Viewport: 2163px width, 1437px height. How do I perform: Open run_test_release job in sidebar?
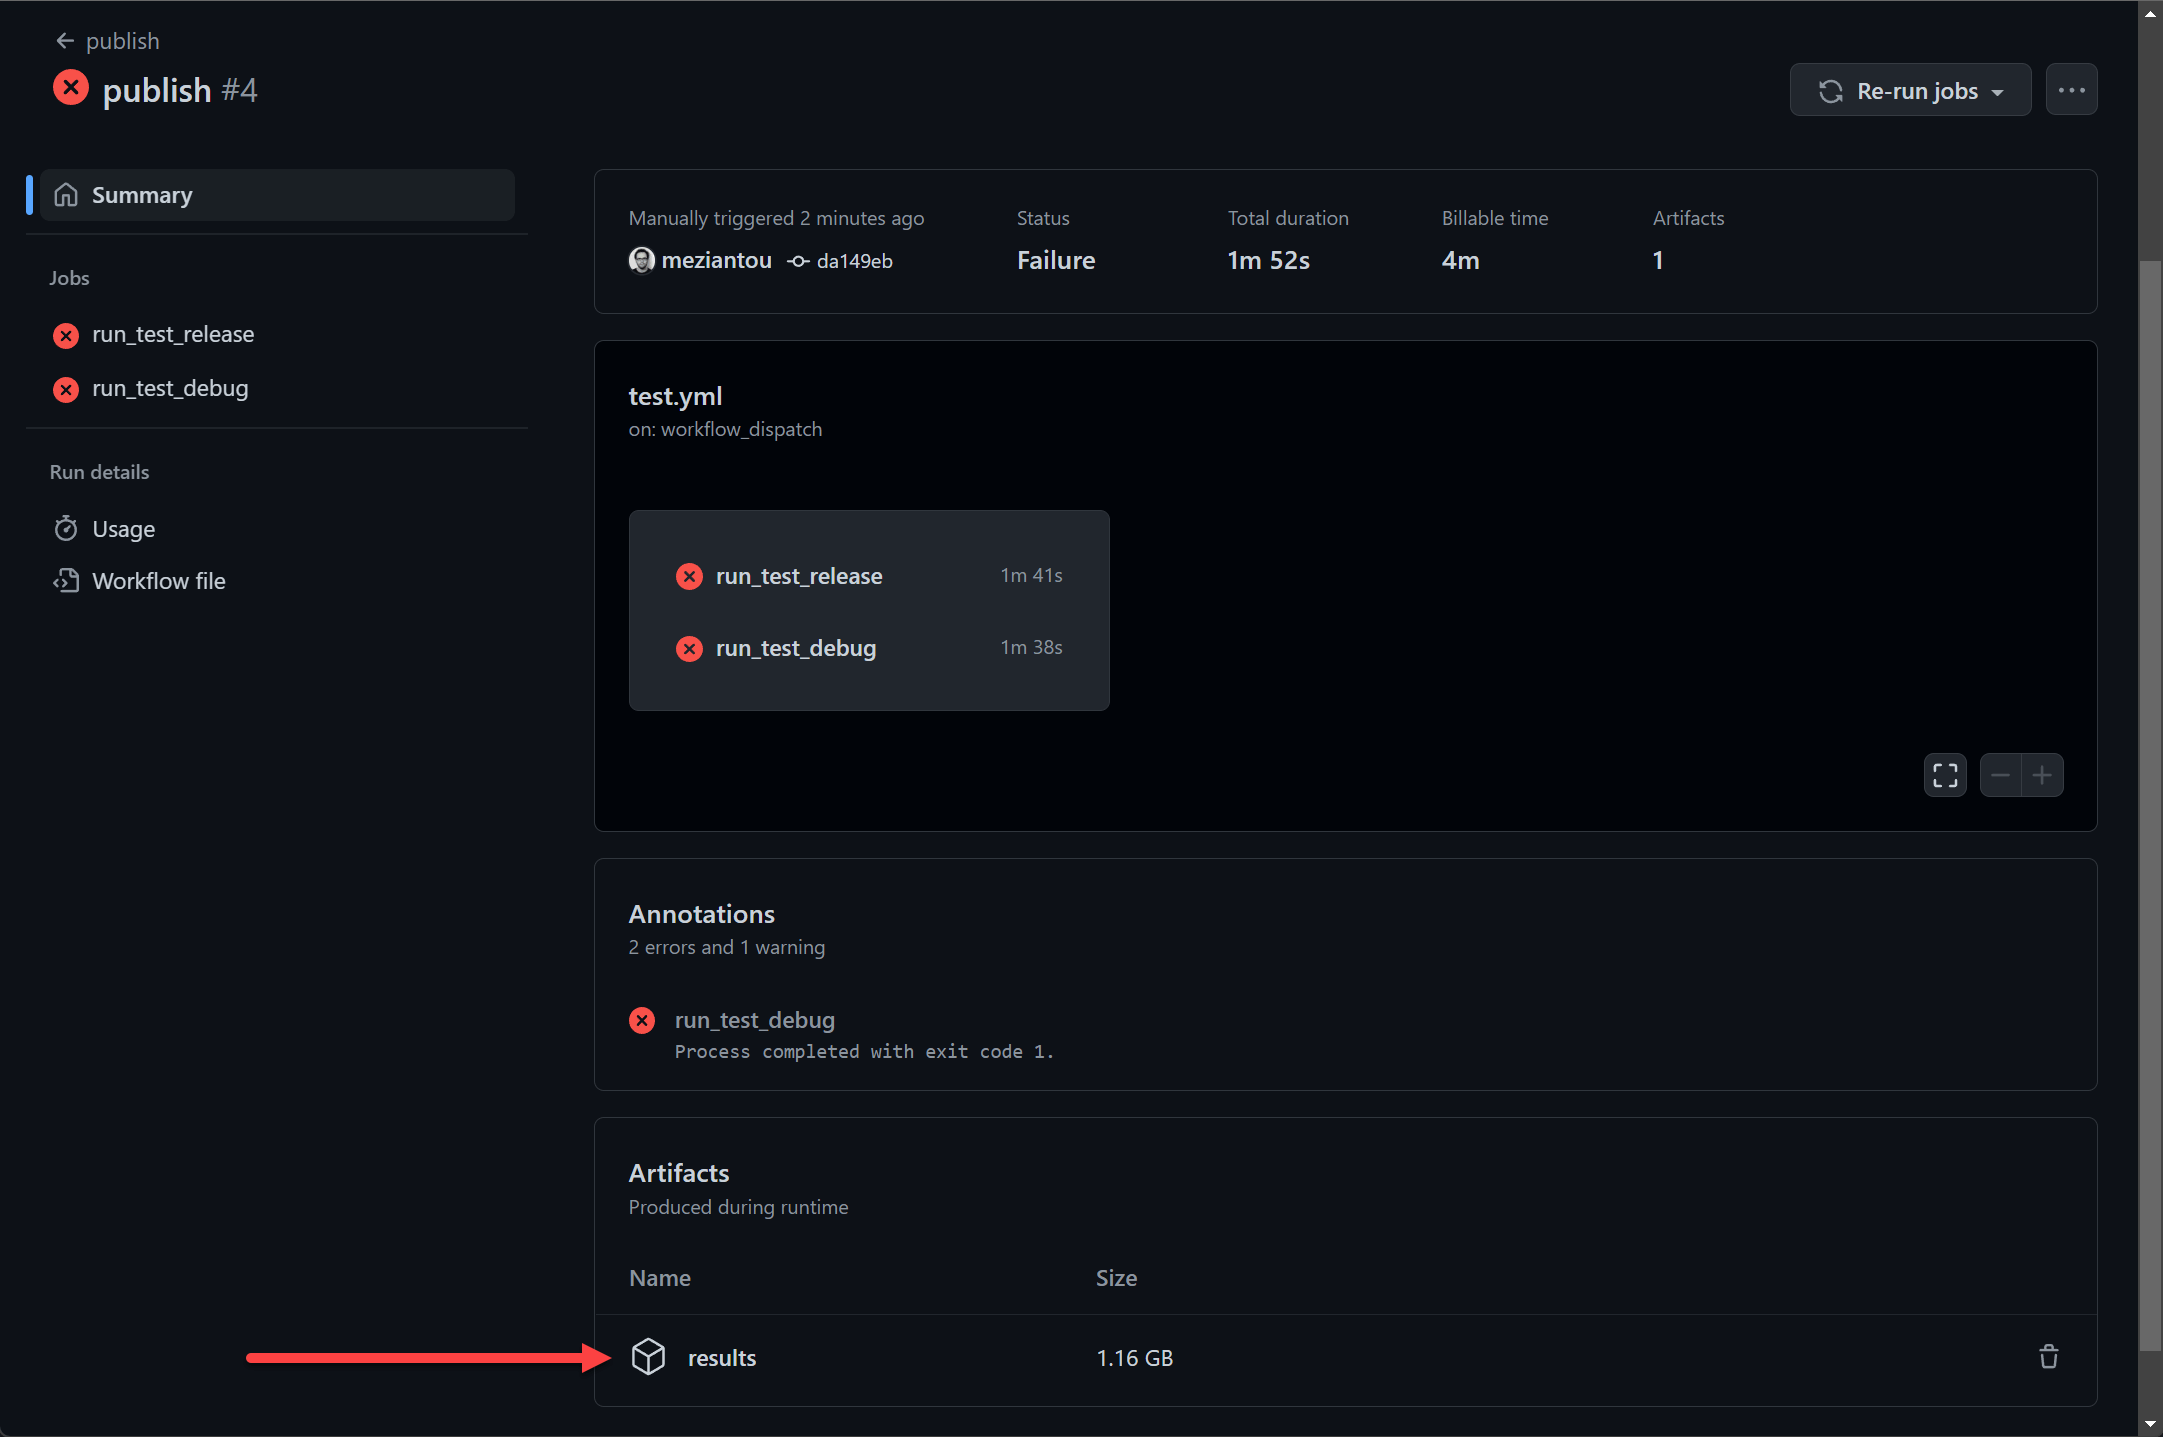pyautogui.click(x=172, y=335)
